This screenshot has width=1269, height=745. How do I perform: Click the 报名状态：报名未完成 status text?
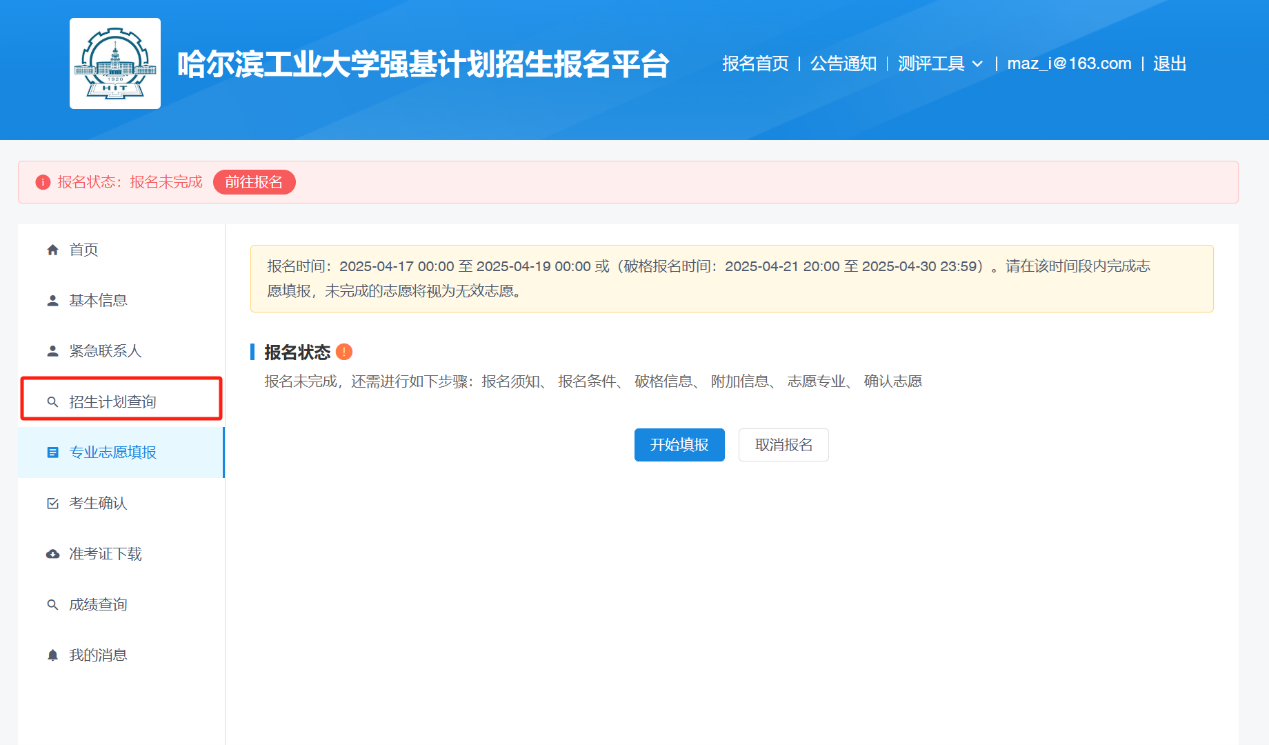pyautogui.click(x=130, y=182)
